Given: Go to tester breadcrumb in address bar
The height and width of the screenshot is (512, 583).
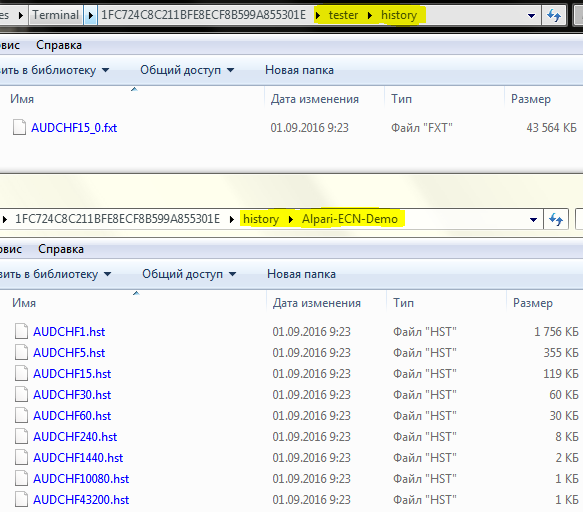Looking at the screenshot, I should tap(343, 15).
